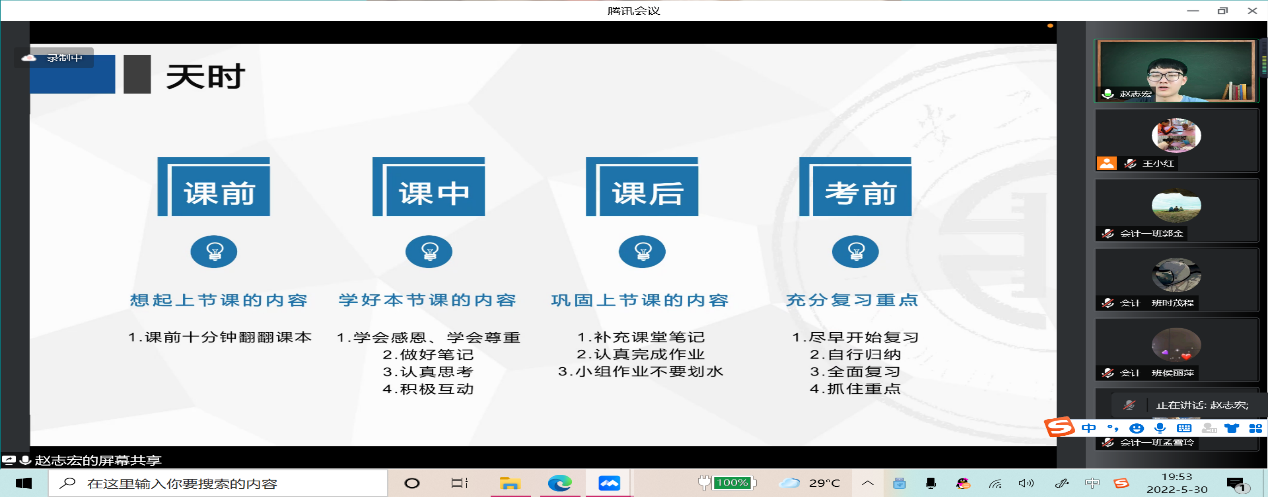Open the Sogou emoji face panel

(1138, 428)
